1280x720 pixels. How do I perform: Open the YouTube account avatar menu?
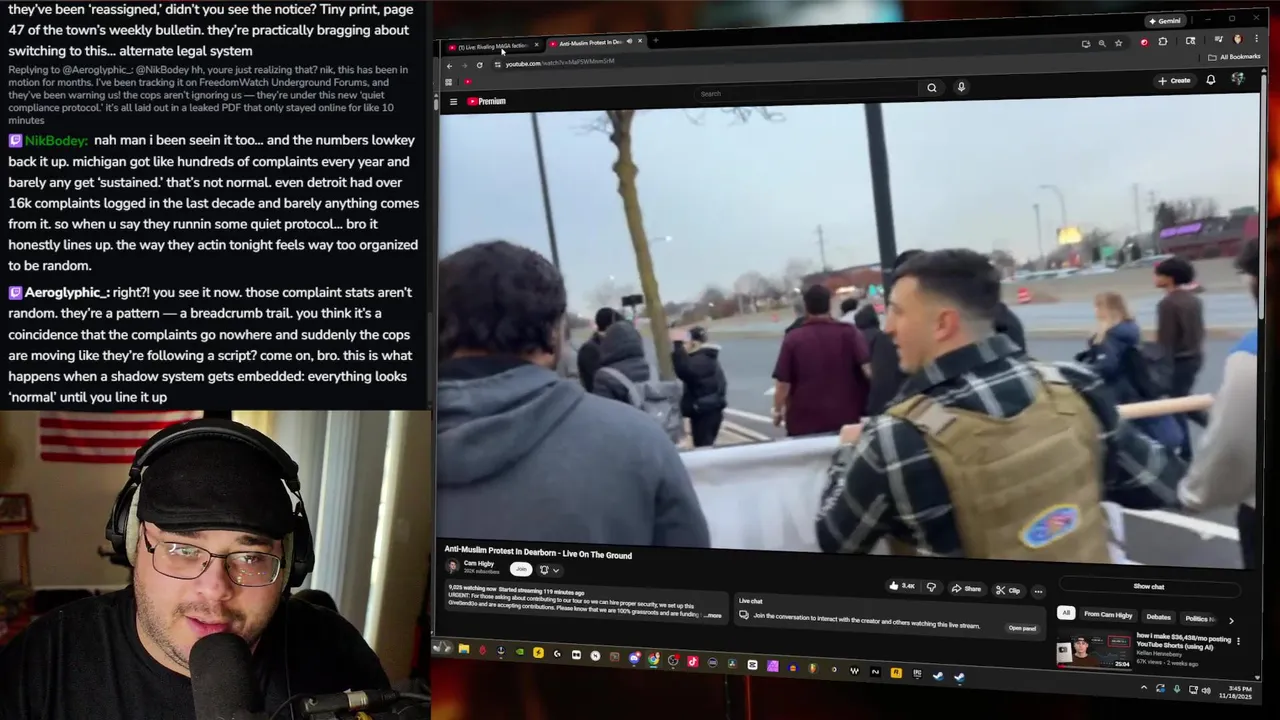[1238, 79]
